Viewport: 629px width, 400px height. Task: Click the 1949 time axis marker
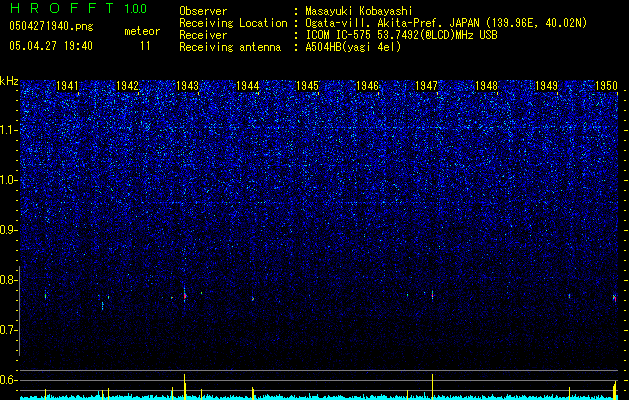point(546,85)
